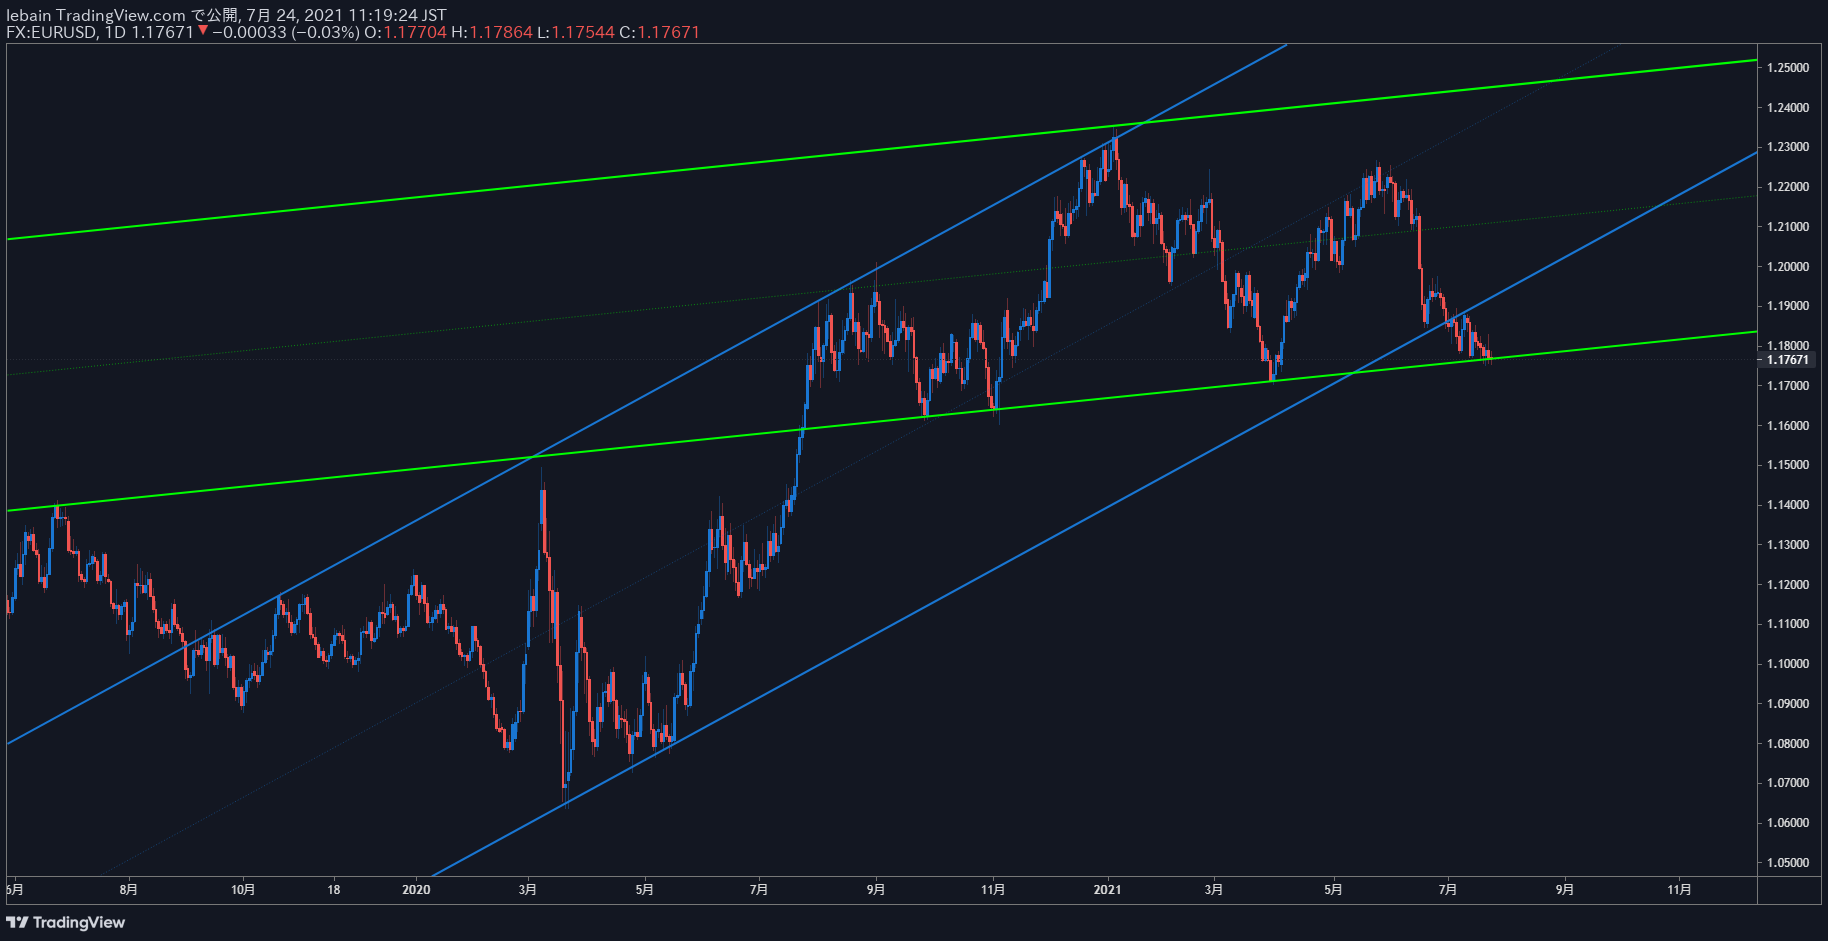Click the 8月 label on time axis
Screen dimensions: 1828x941
click(128, 890)
